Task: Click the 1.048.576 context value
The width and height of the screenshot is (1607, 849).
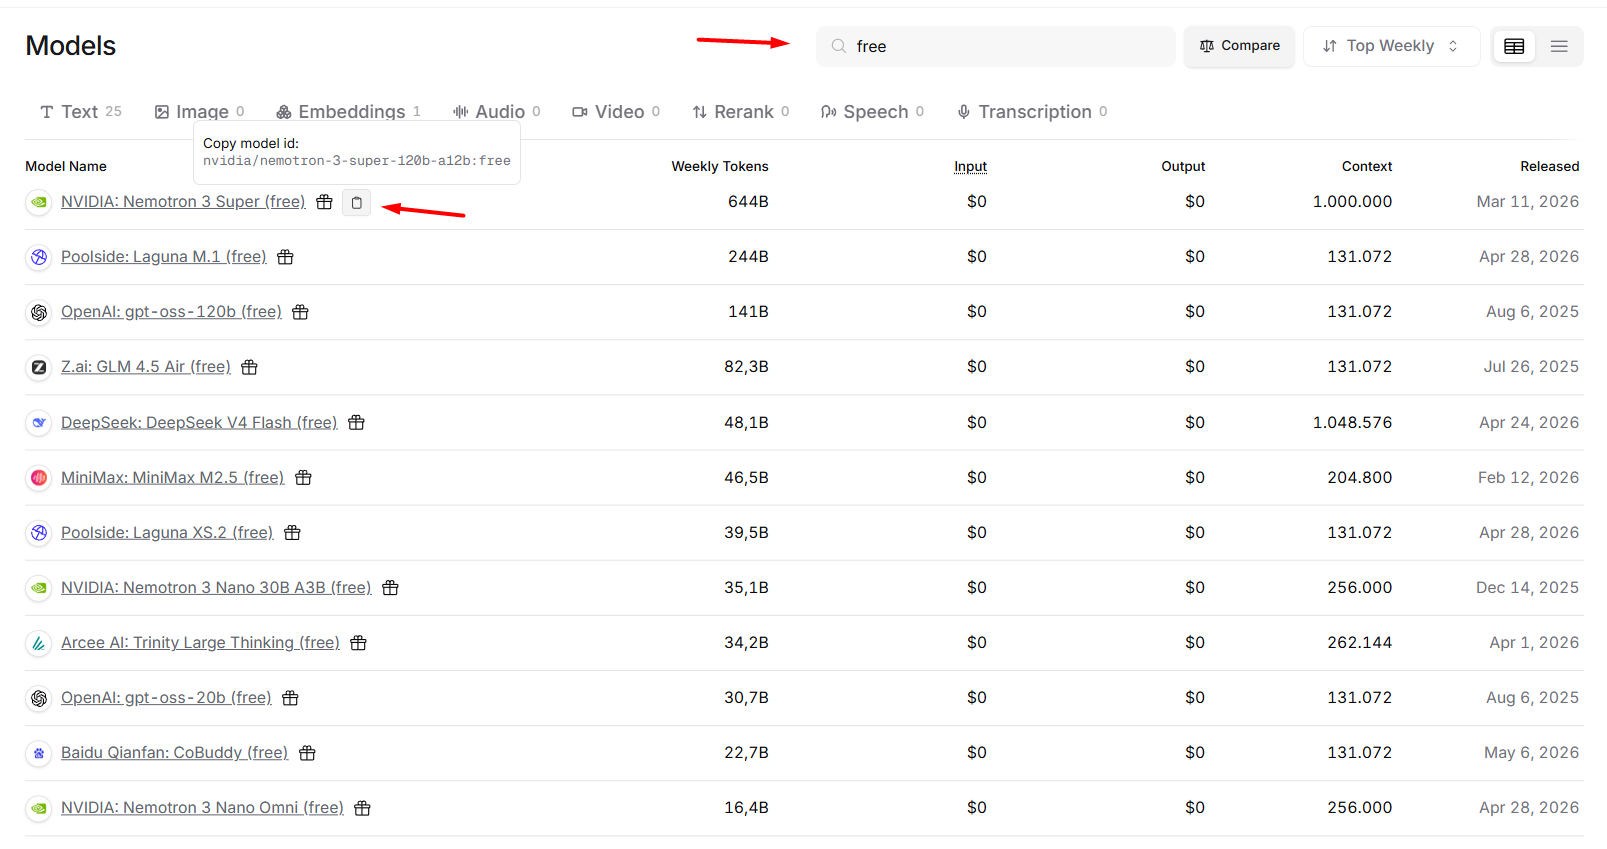Action: [x=1352, y=423]
